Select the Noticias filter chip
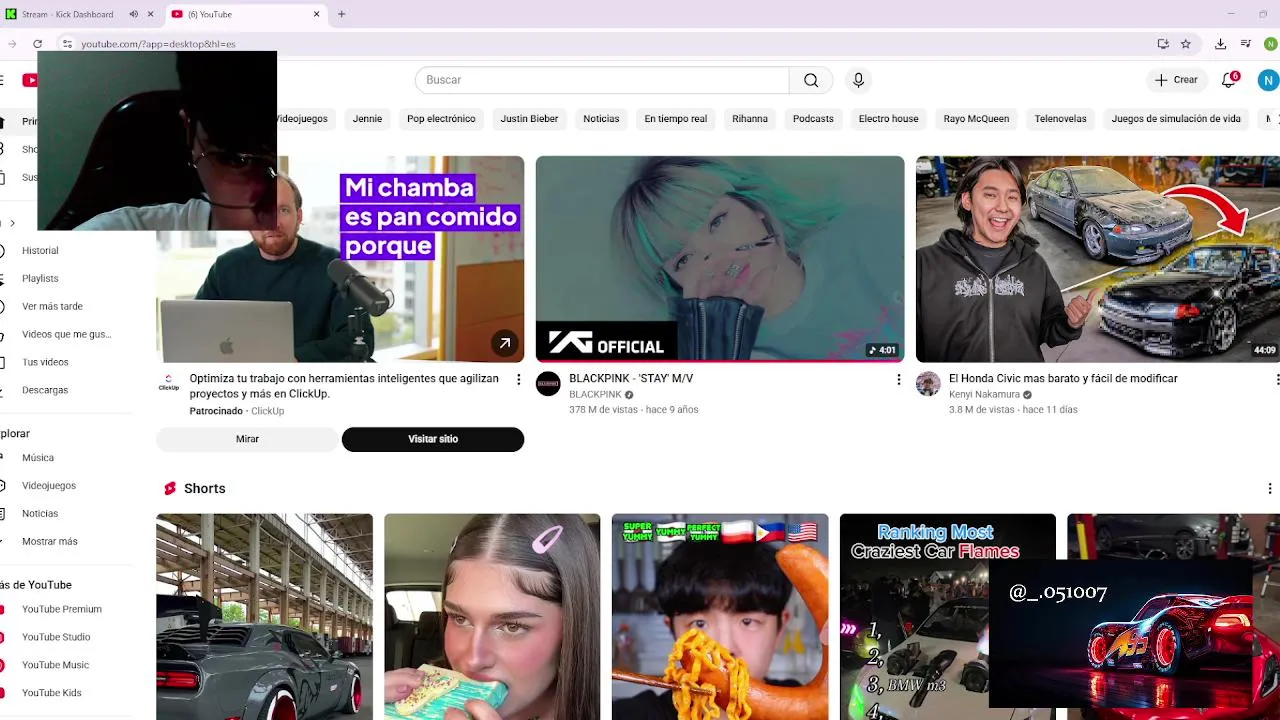This screenshot has height=720, width=1280. pyautogui.click(x=601, y=119)
